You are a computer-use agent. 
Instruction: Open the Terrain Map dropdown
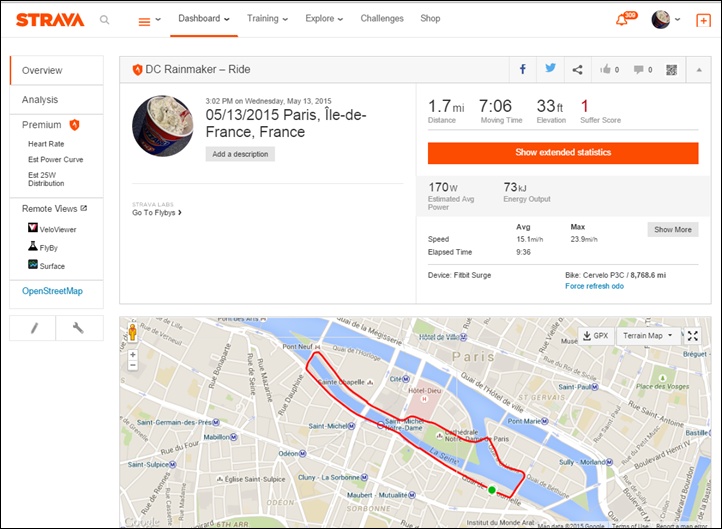pos(647,336)
